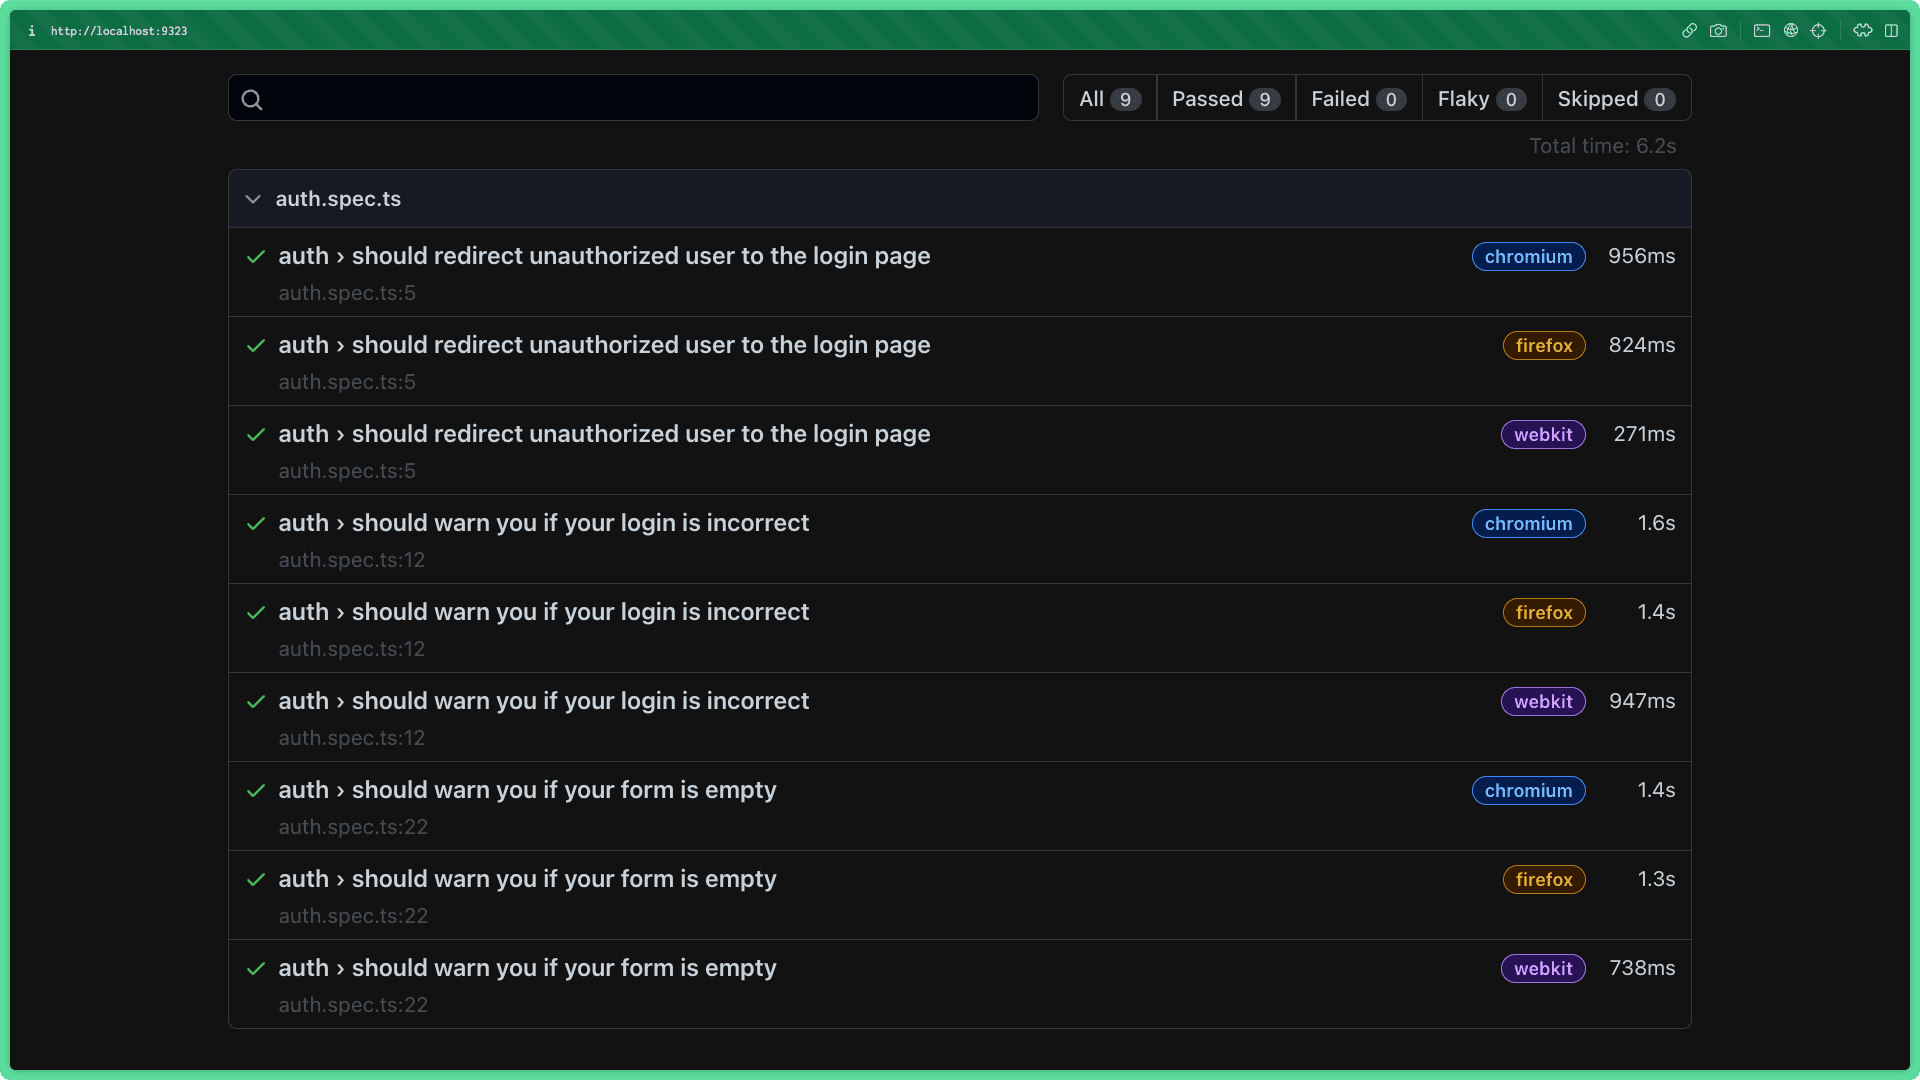View the Flaky tests tab
The width and height of the screenshot is (1920, 1080).
pyautogui.click(x=1479, y=98)
